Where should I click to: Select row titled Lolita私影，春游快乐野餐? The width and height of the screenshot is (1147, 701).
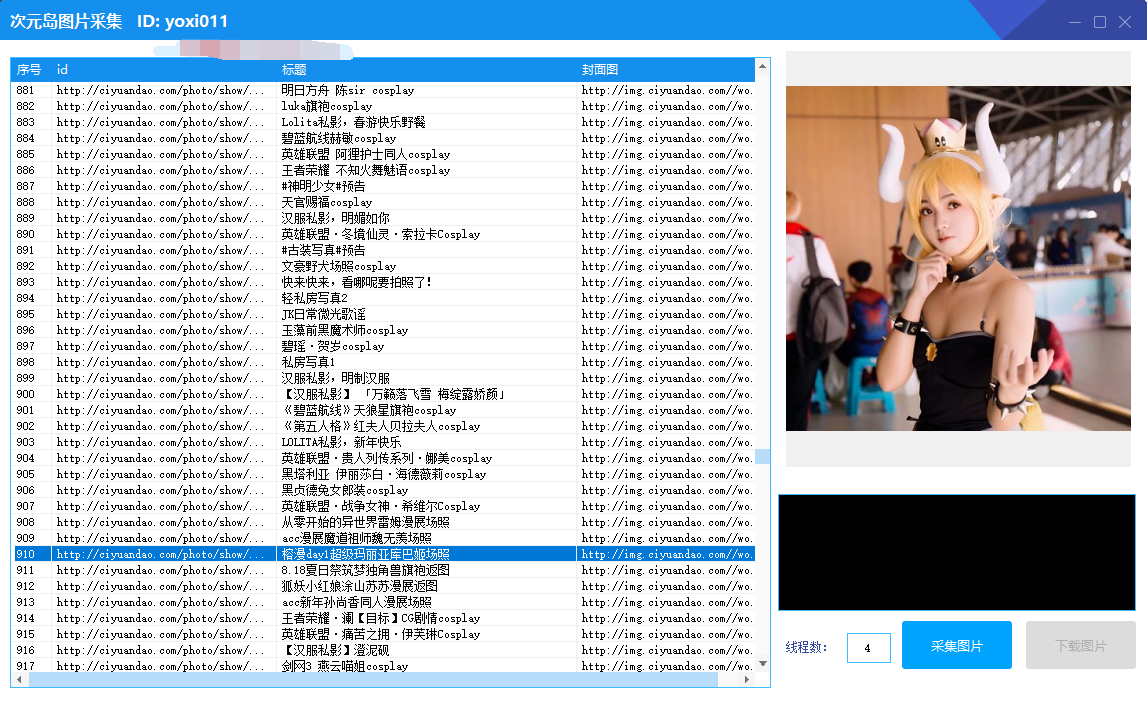[383, 122]
